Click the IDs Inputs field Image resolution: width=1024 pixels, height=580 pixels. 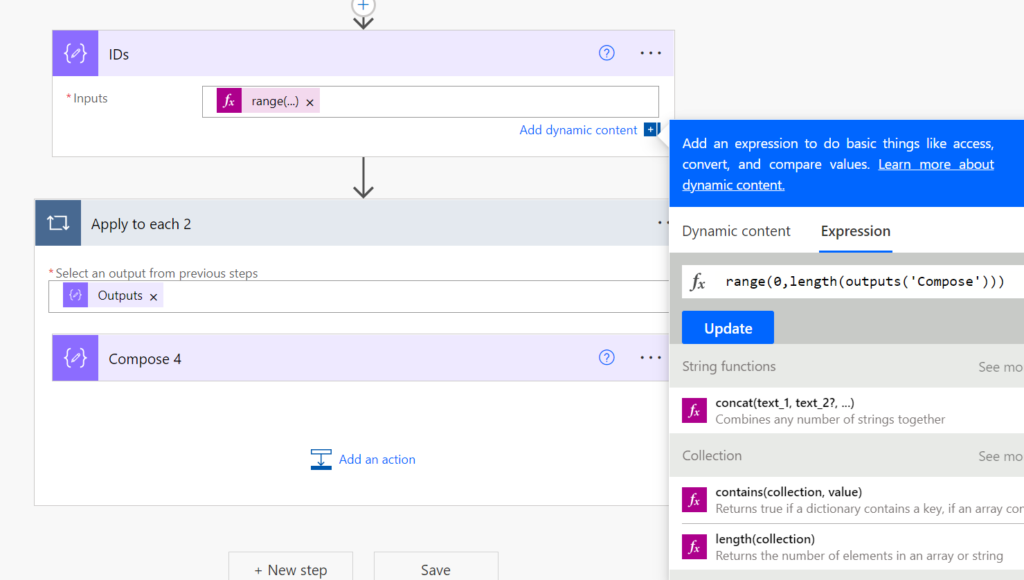[x=430, y=102]
